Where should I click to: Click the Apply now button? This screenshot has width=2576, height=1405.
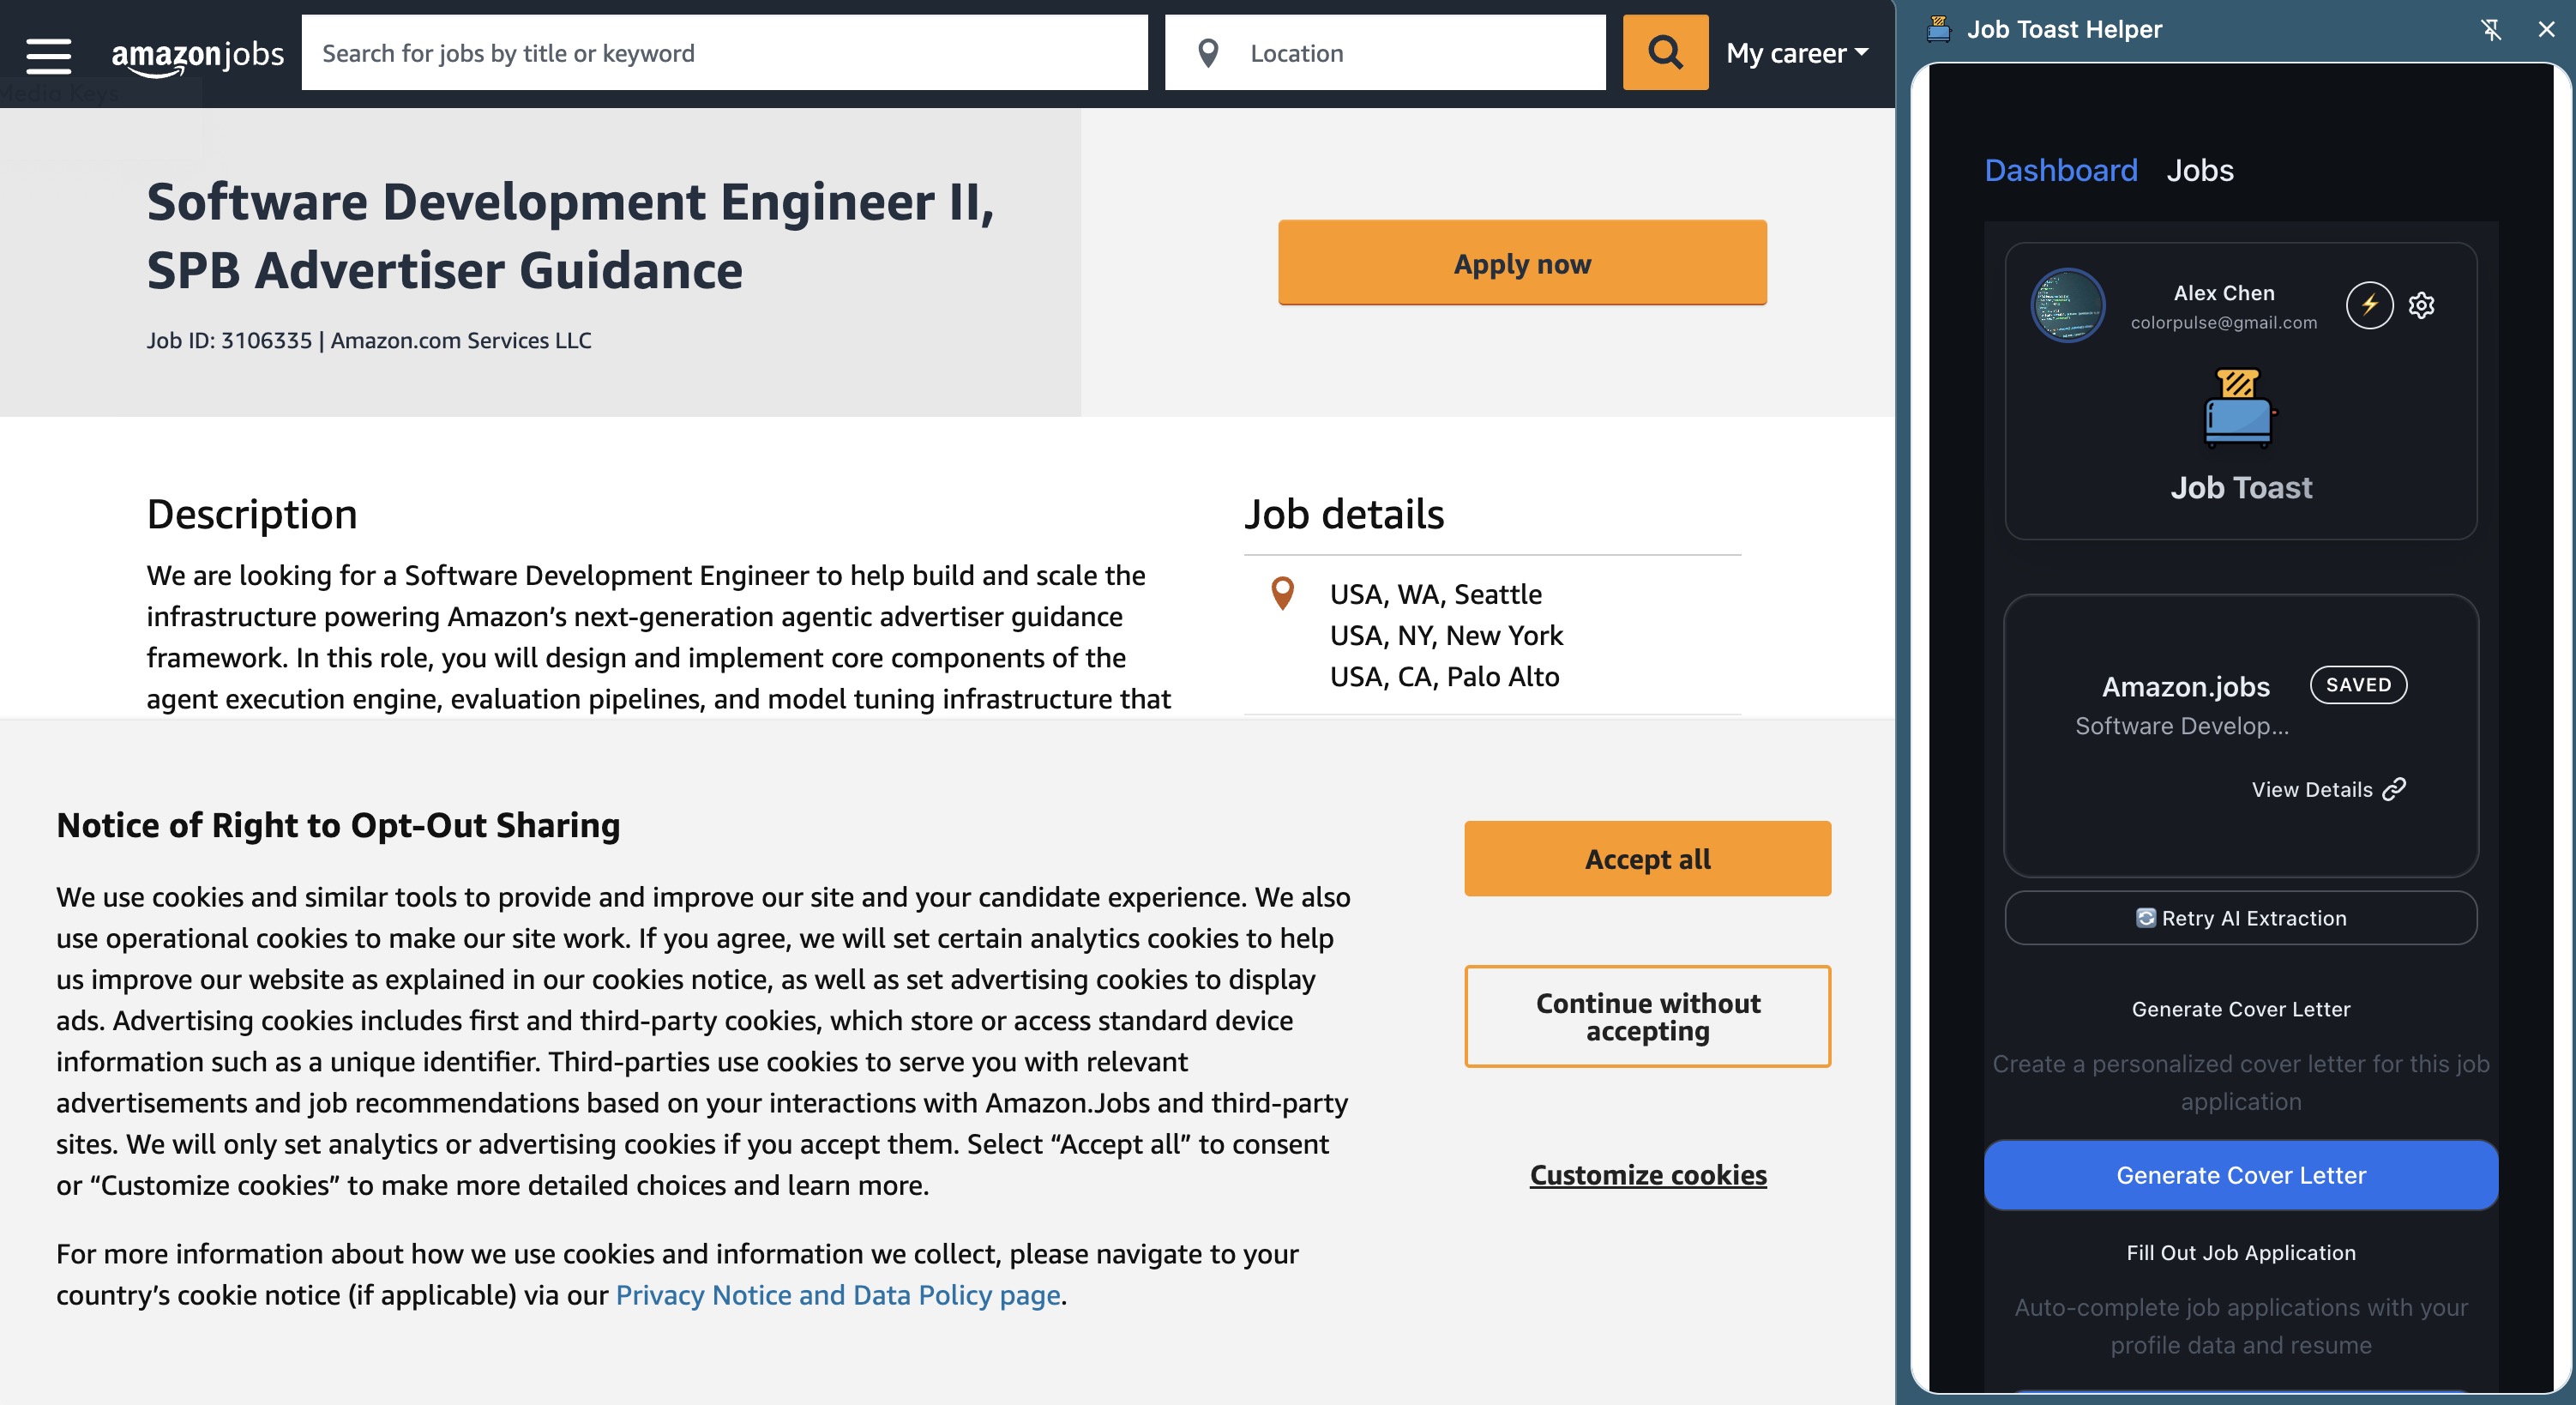(x=1521, y=263)
